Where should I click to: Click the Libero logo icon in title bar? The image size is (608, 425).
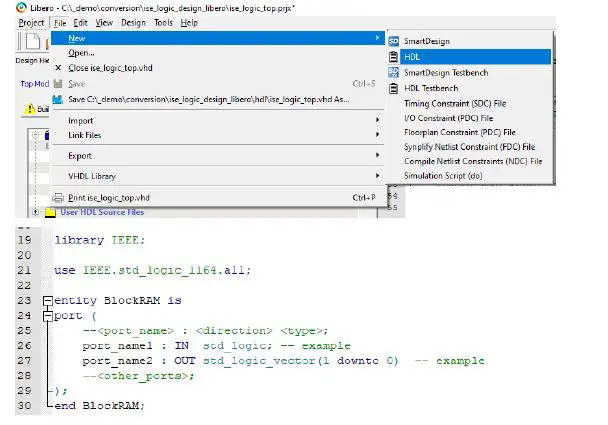[21, 7]
